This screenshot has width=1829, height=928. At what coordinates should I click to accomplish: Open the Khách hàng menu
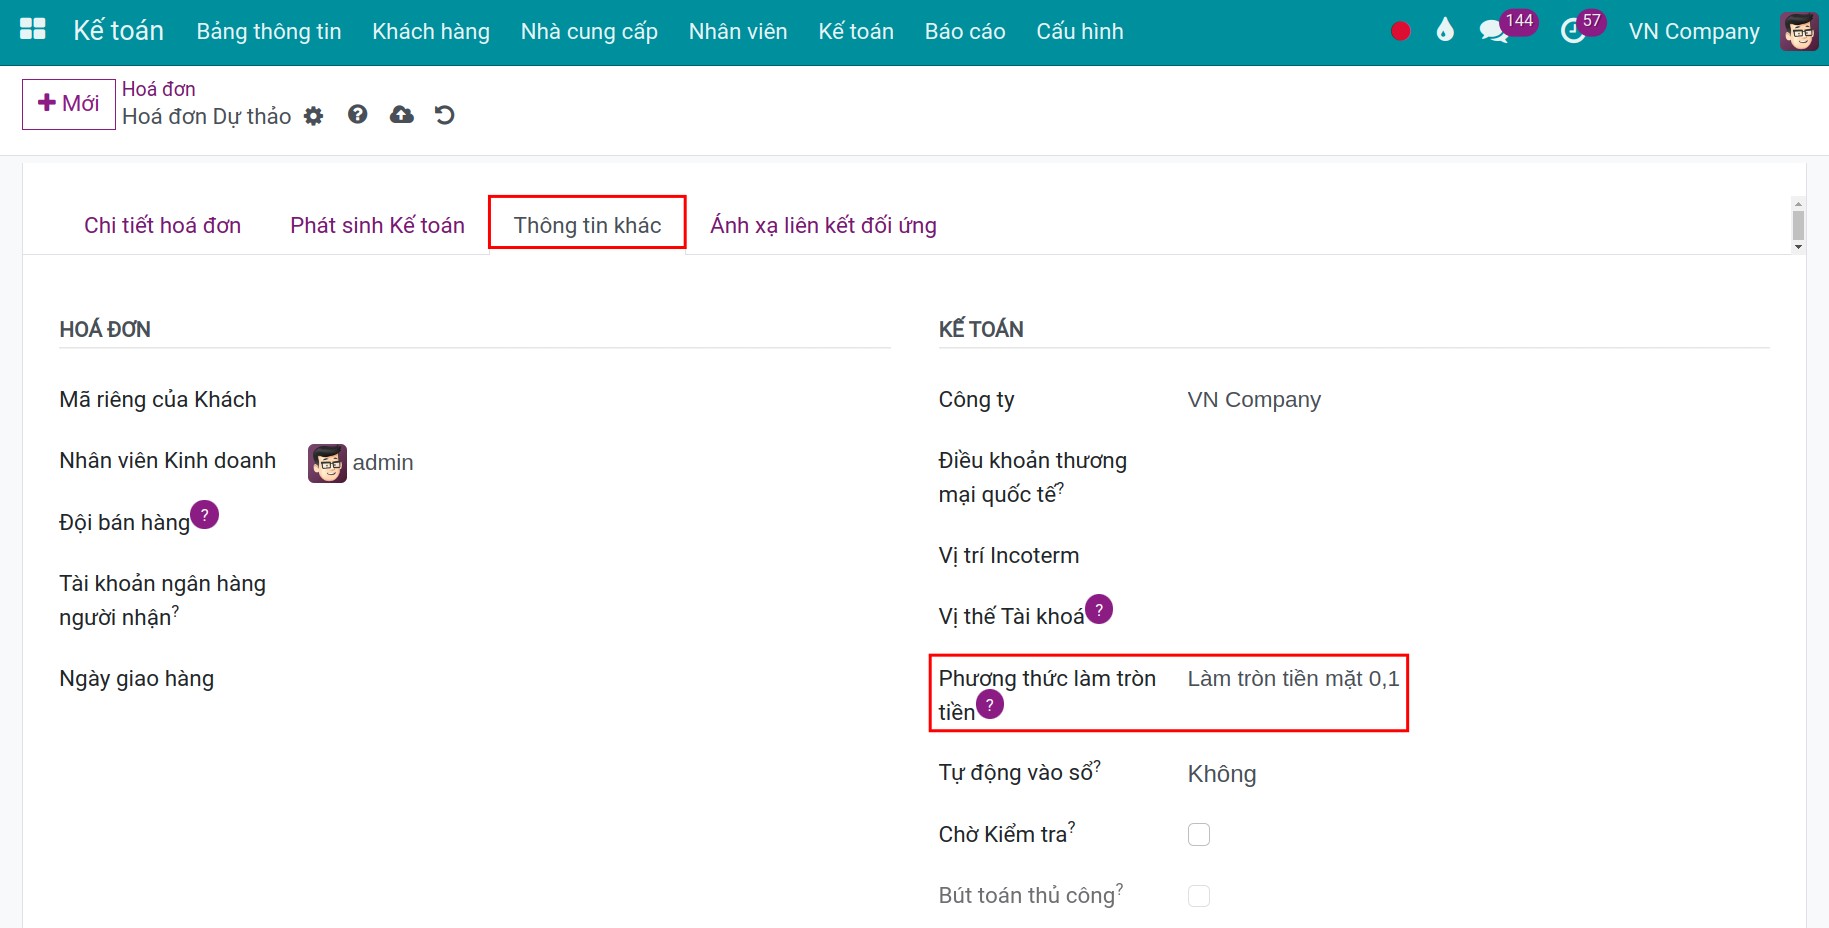click(x=431, y=31)
